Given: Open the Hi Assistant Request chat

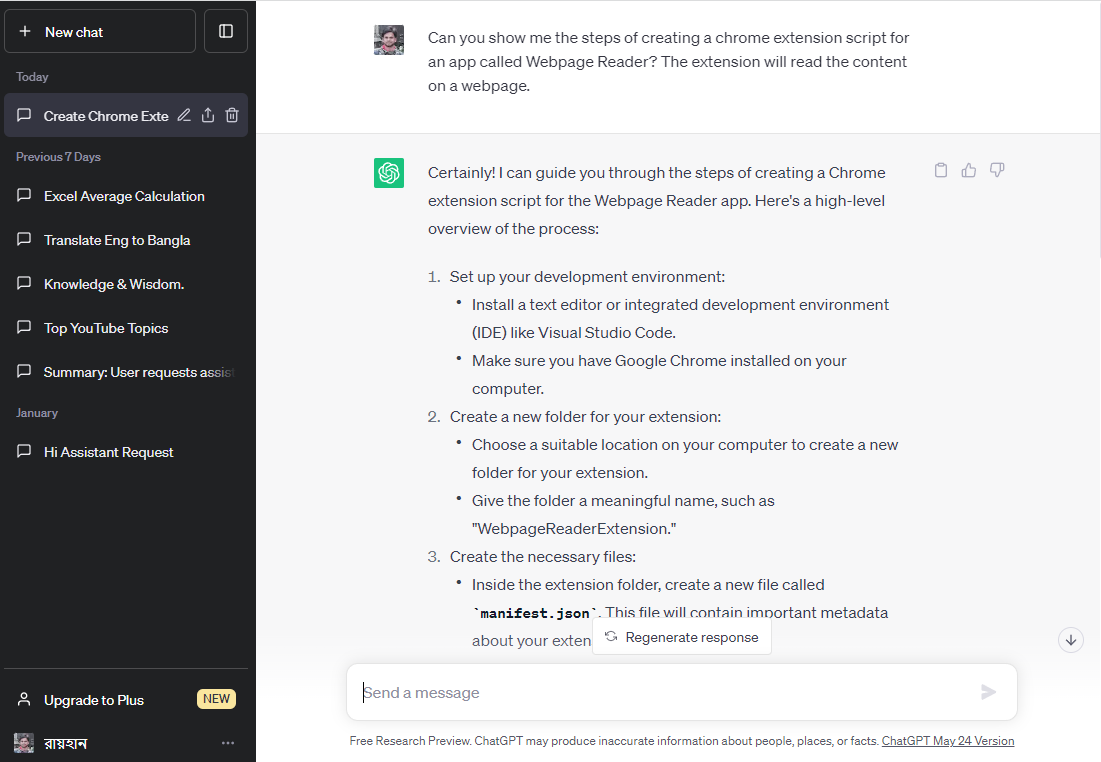Looking at the screenshot, I should (109, 452).
